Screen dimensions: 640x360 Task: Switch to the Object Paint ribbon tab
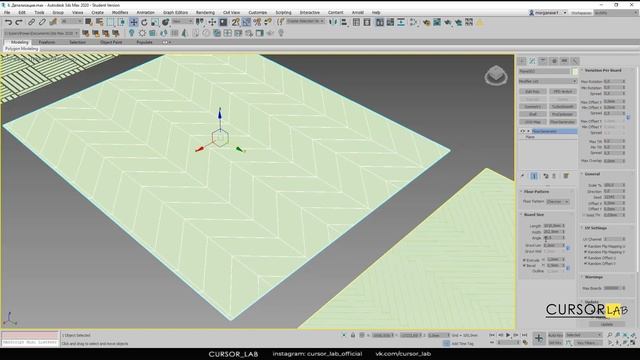tap(111, 42)
